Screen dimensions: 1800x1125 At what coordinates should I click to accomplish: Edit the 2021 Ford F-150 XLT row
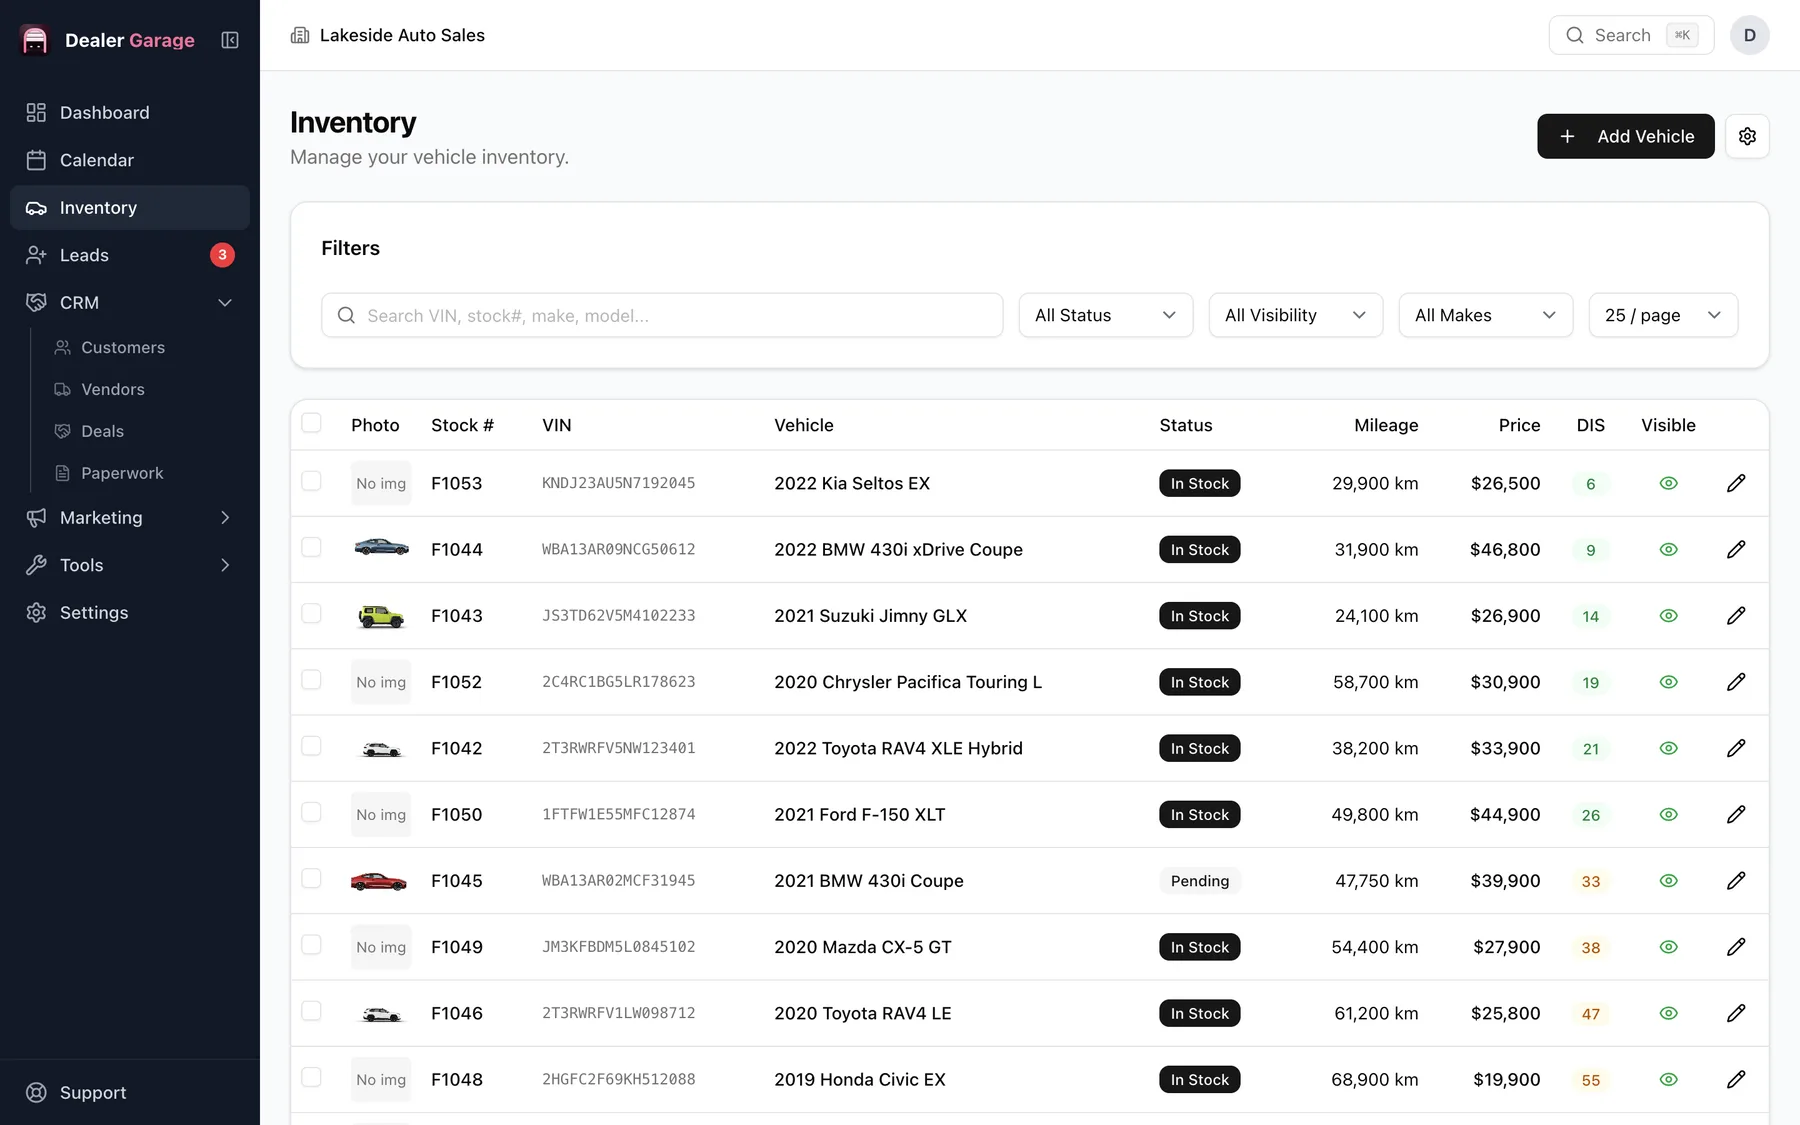click(x=1736, y=815)
